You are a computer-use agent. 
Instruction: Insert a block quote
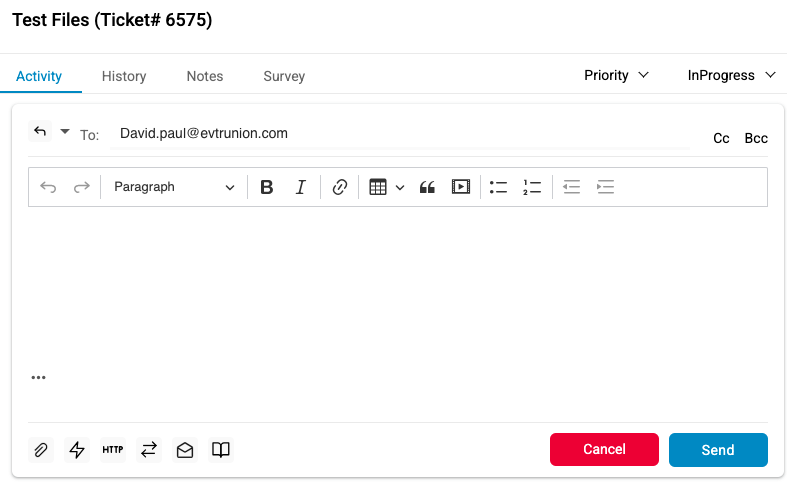427,187
